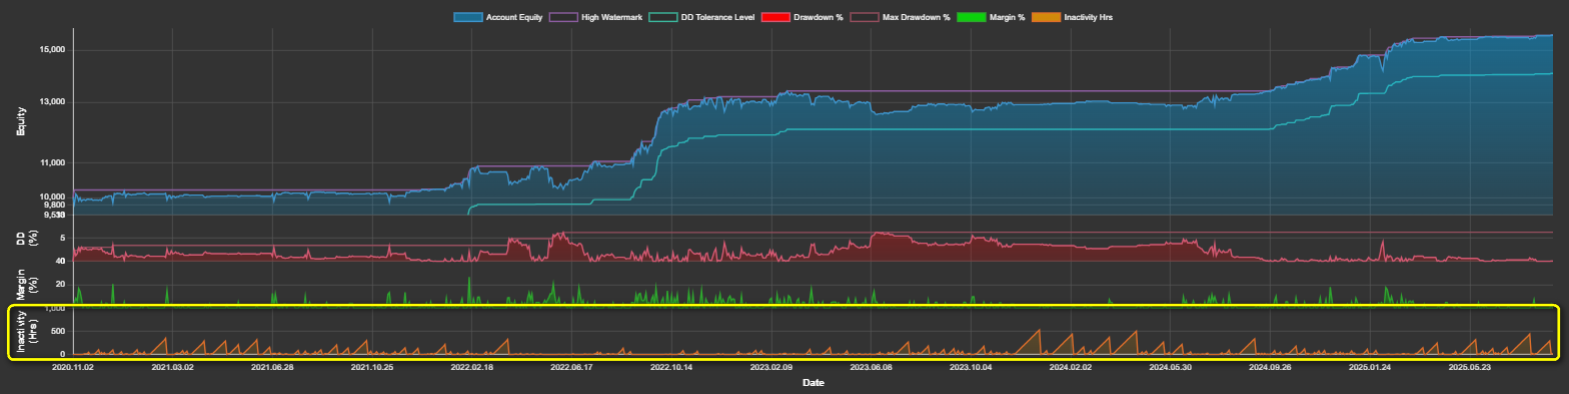Click the 10,000 equity axis value
Viewport: 1569px width, 394px height.
(53, 197)
